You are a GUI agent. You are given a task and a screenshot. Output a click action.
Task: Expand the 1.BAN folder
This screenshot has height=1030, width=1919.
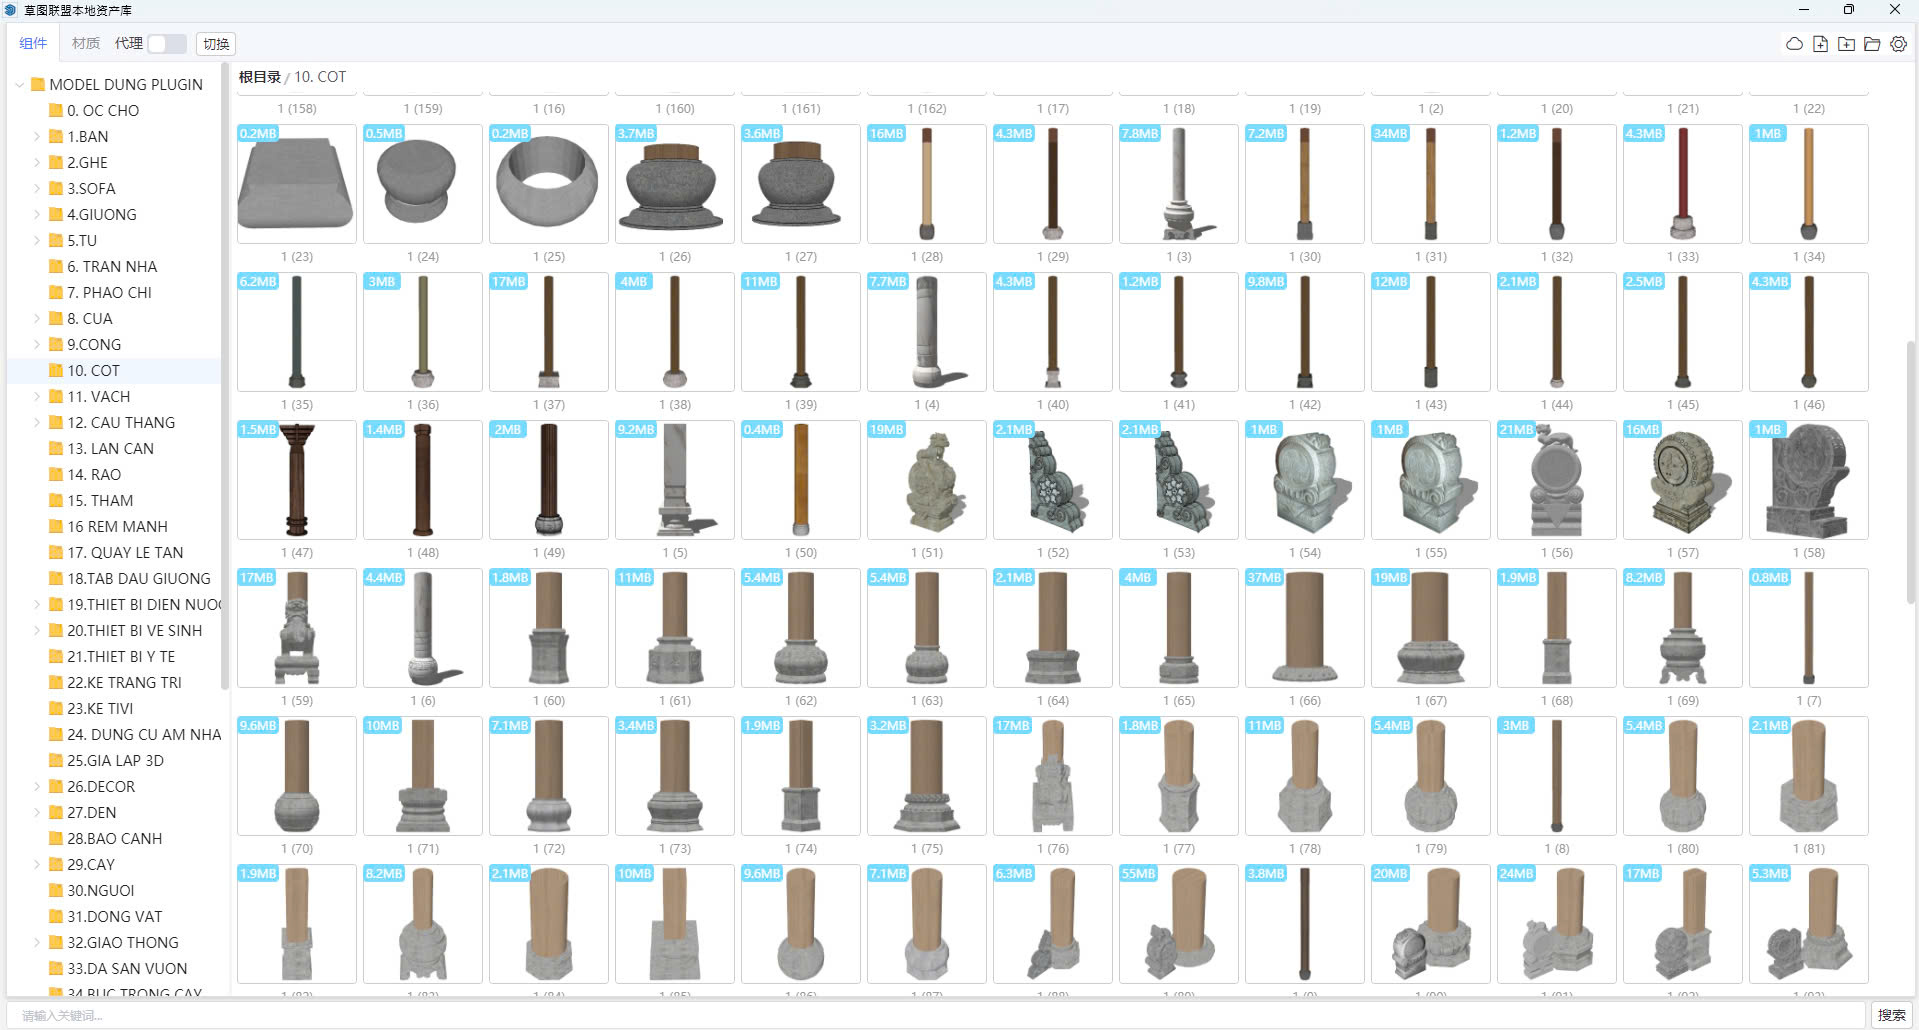[x=37, y=137]
